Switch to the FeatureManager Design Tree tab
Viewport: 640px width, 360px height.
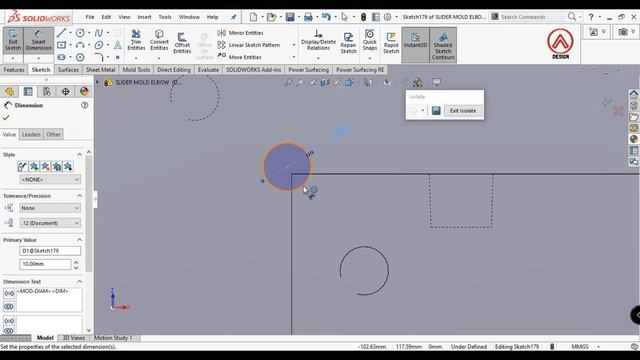click(9, 91)
